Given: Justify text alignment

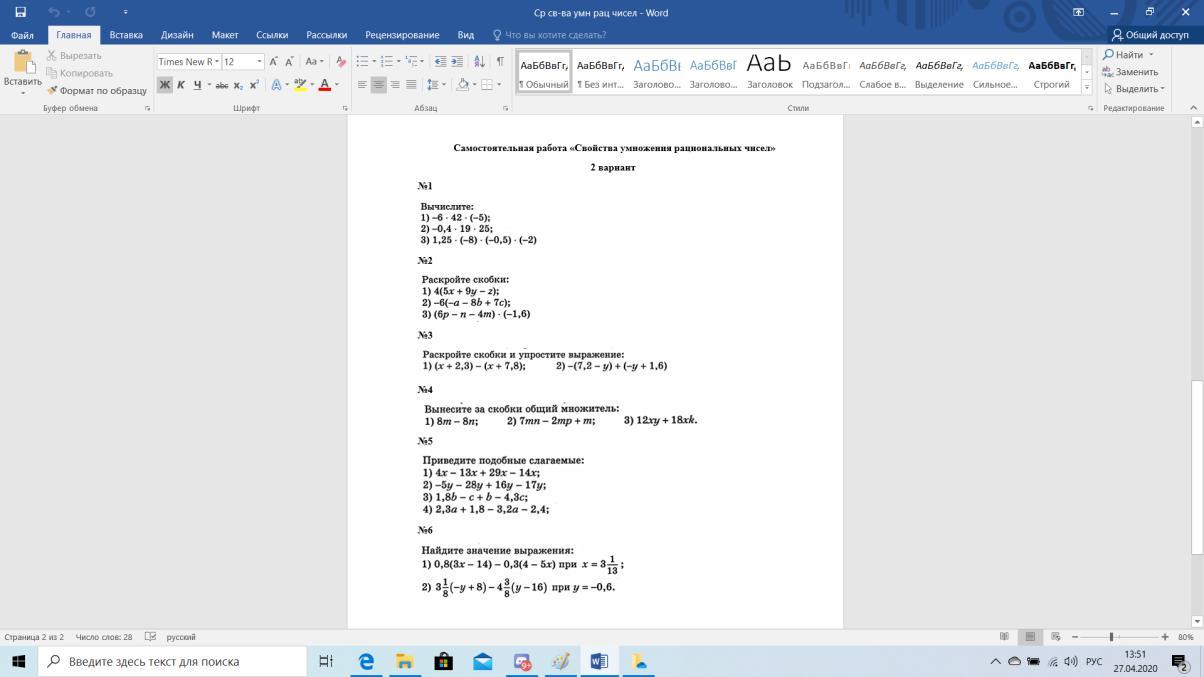Looking at the screenshot, I should 411,85.
